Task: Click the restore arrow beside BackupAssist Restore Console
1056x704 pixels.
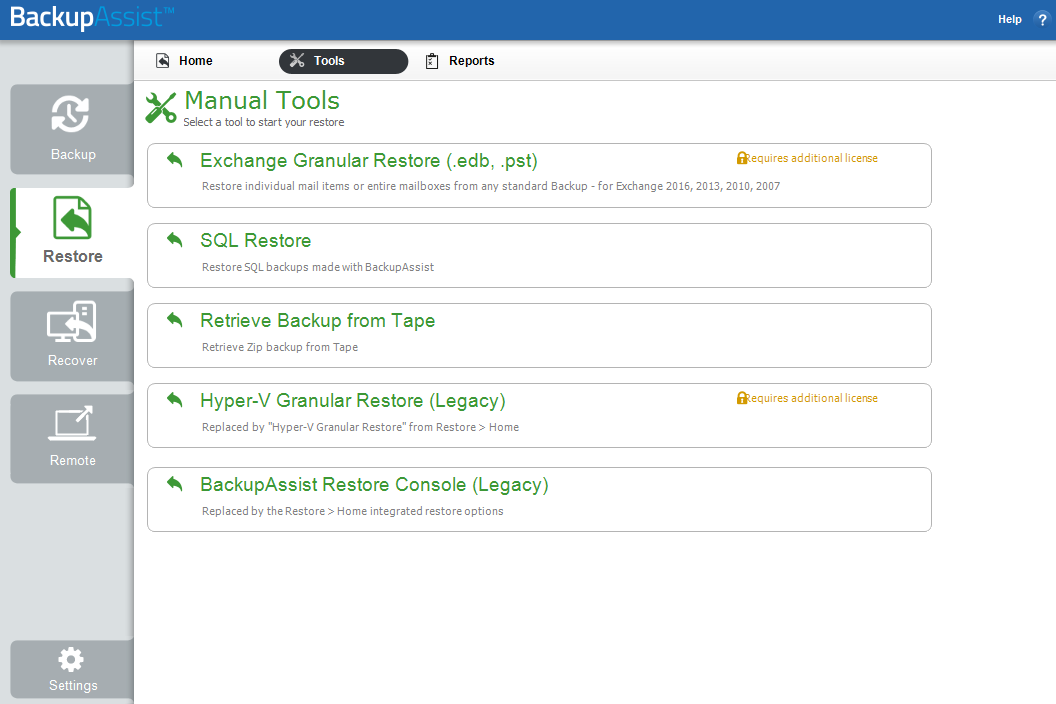Action: [x=175, y=484]
